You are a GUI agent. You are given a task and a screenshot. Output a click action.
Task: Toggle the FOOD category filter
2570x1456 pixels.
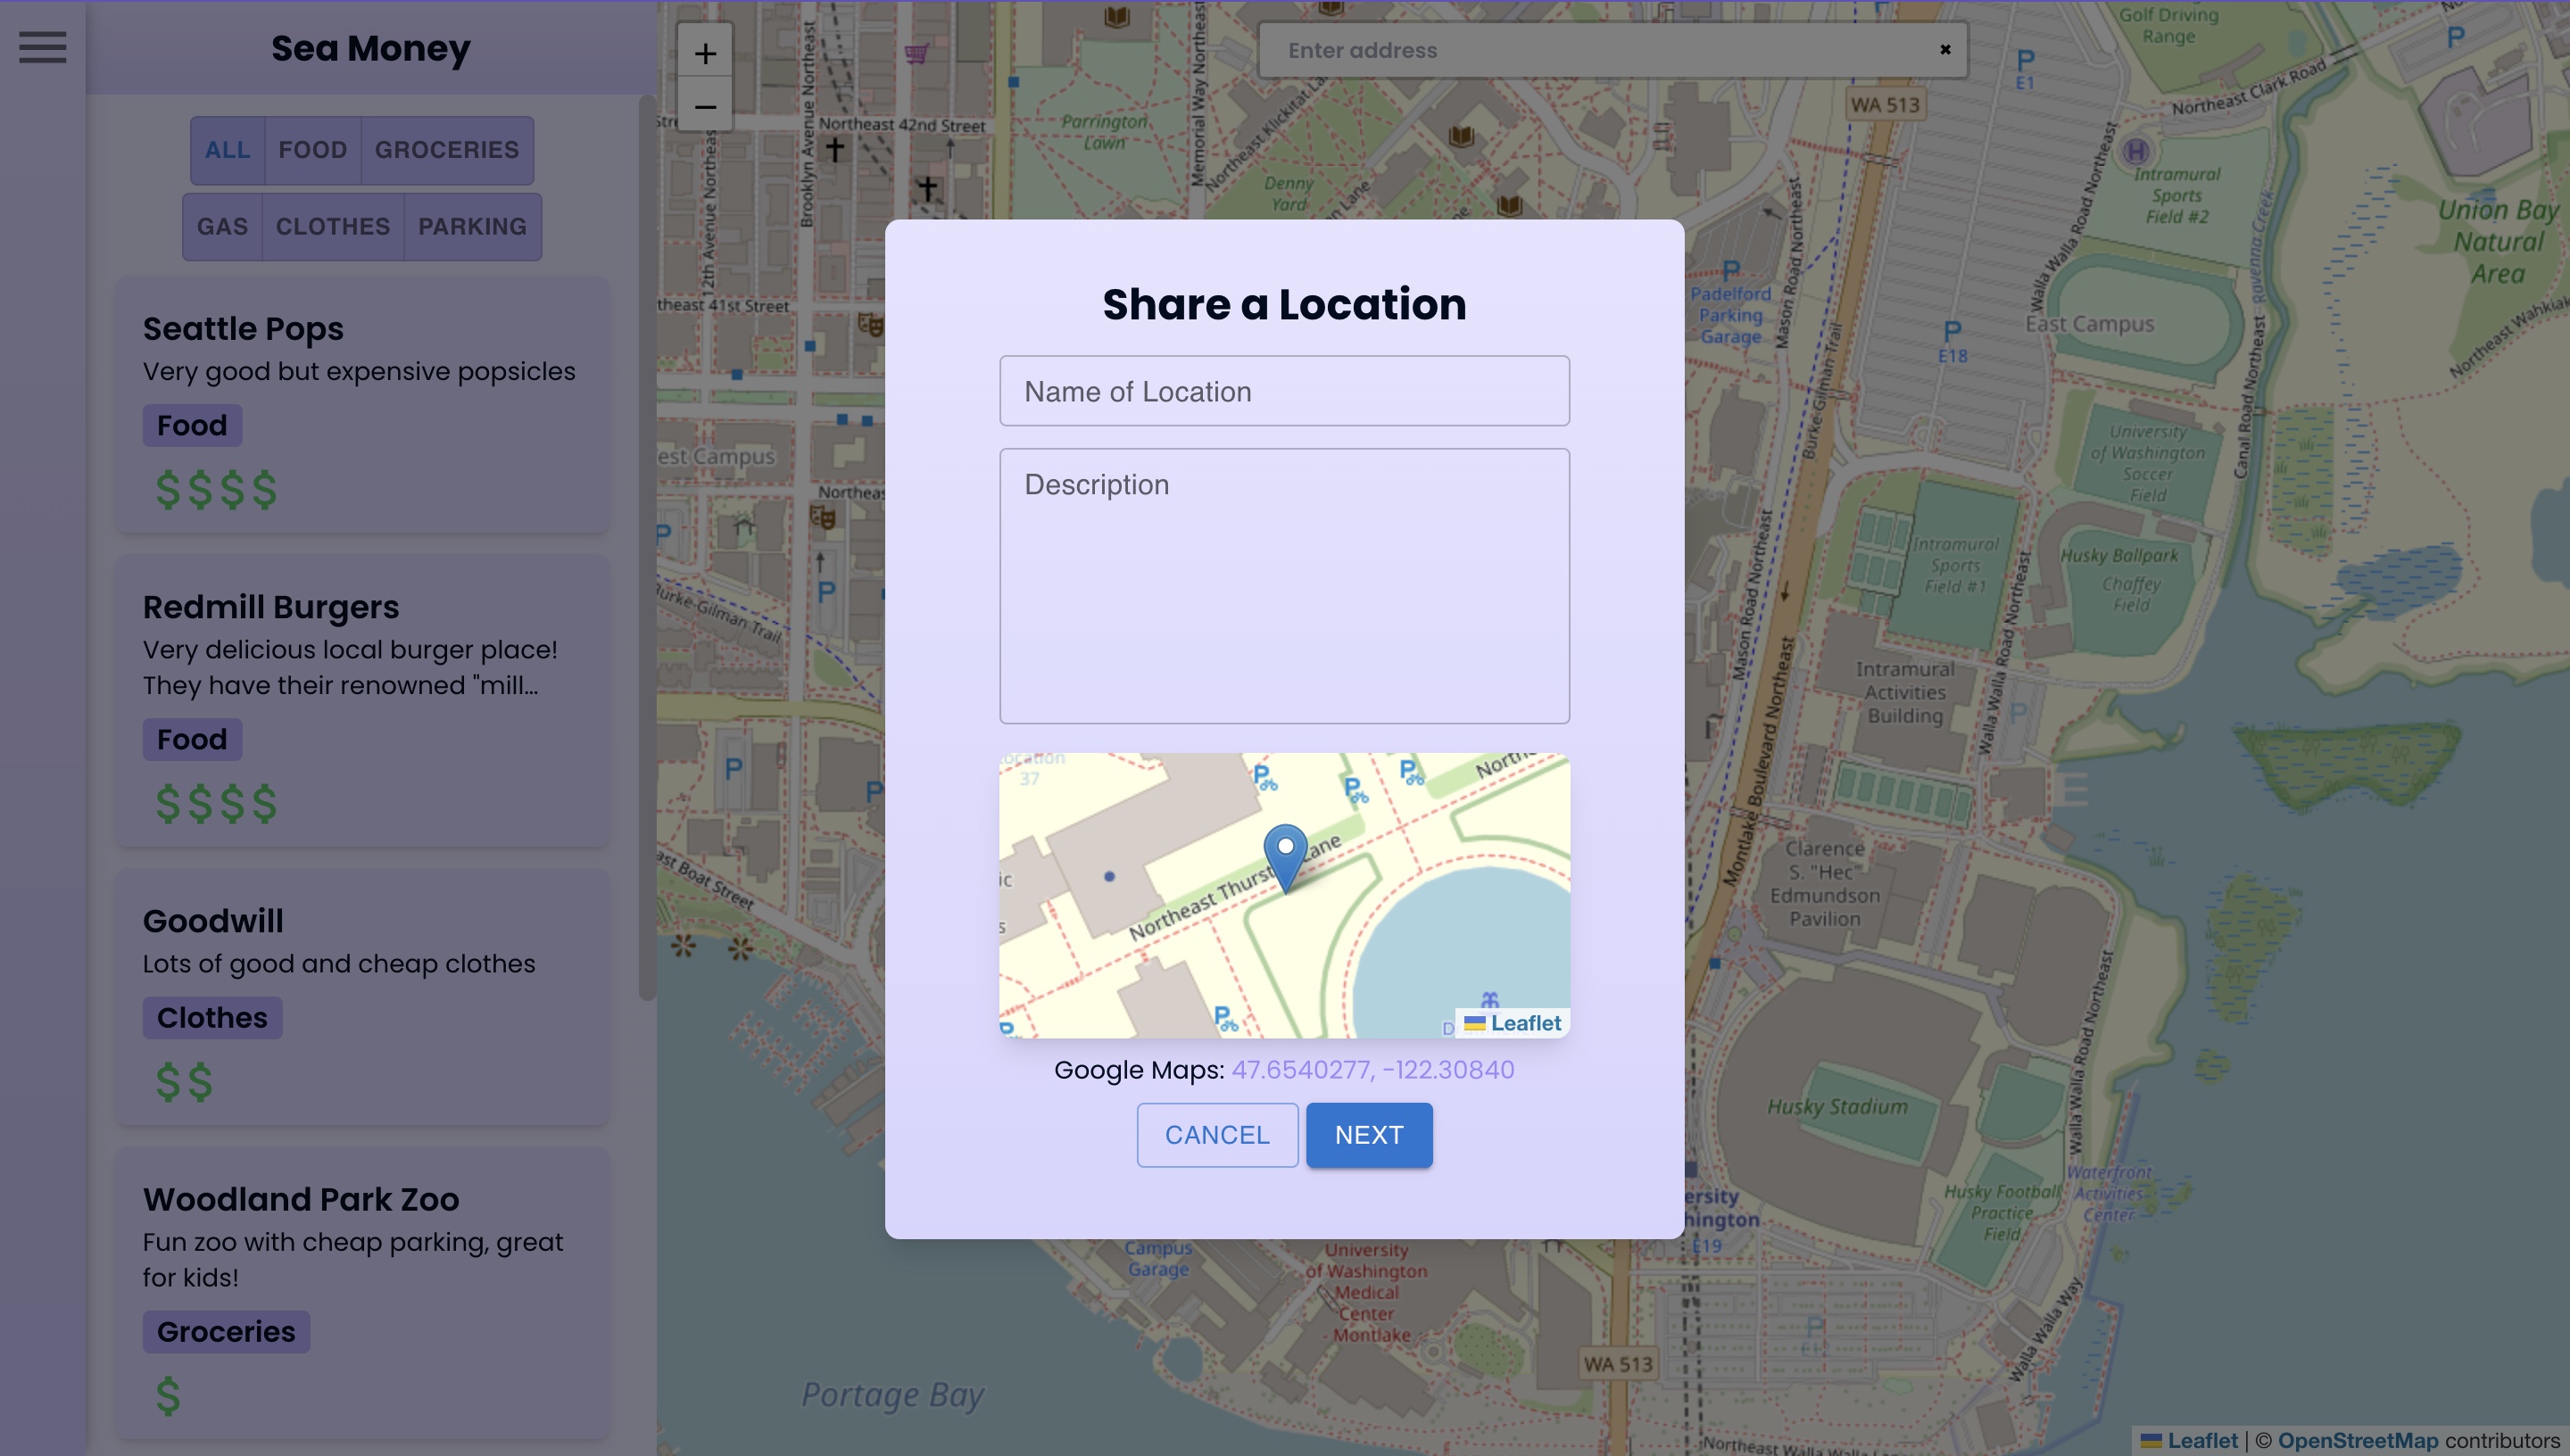point(312,150)
